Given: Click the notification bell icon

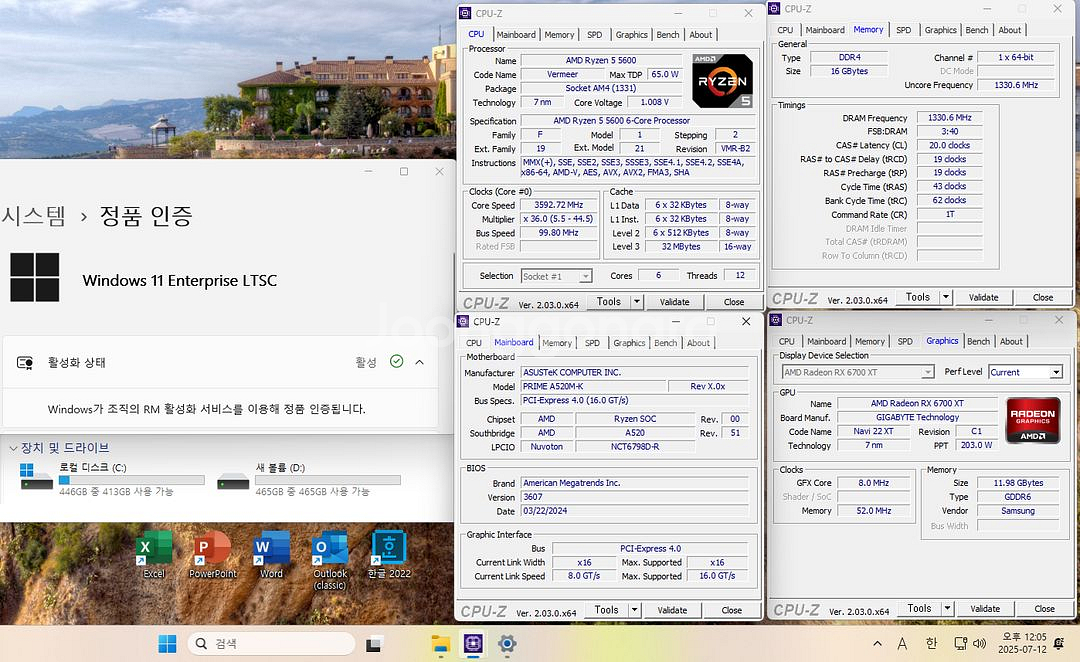Looking at the screenshot, I should [x=1059, y=643].
